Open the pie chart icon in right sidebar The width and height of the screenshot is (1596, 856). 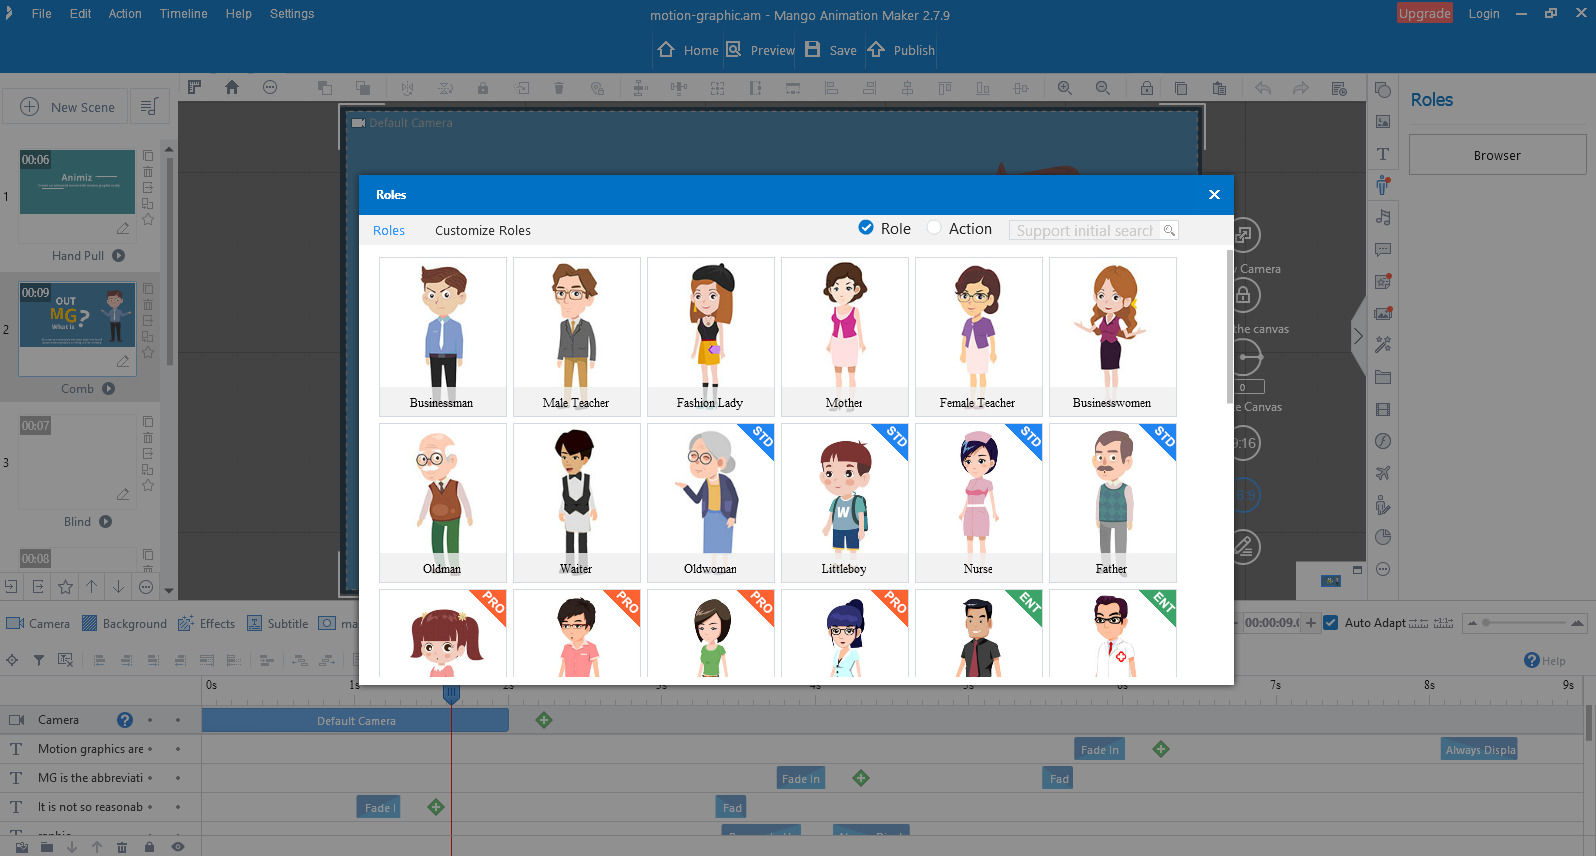click(x=1383, y=537)
